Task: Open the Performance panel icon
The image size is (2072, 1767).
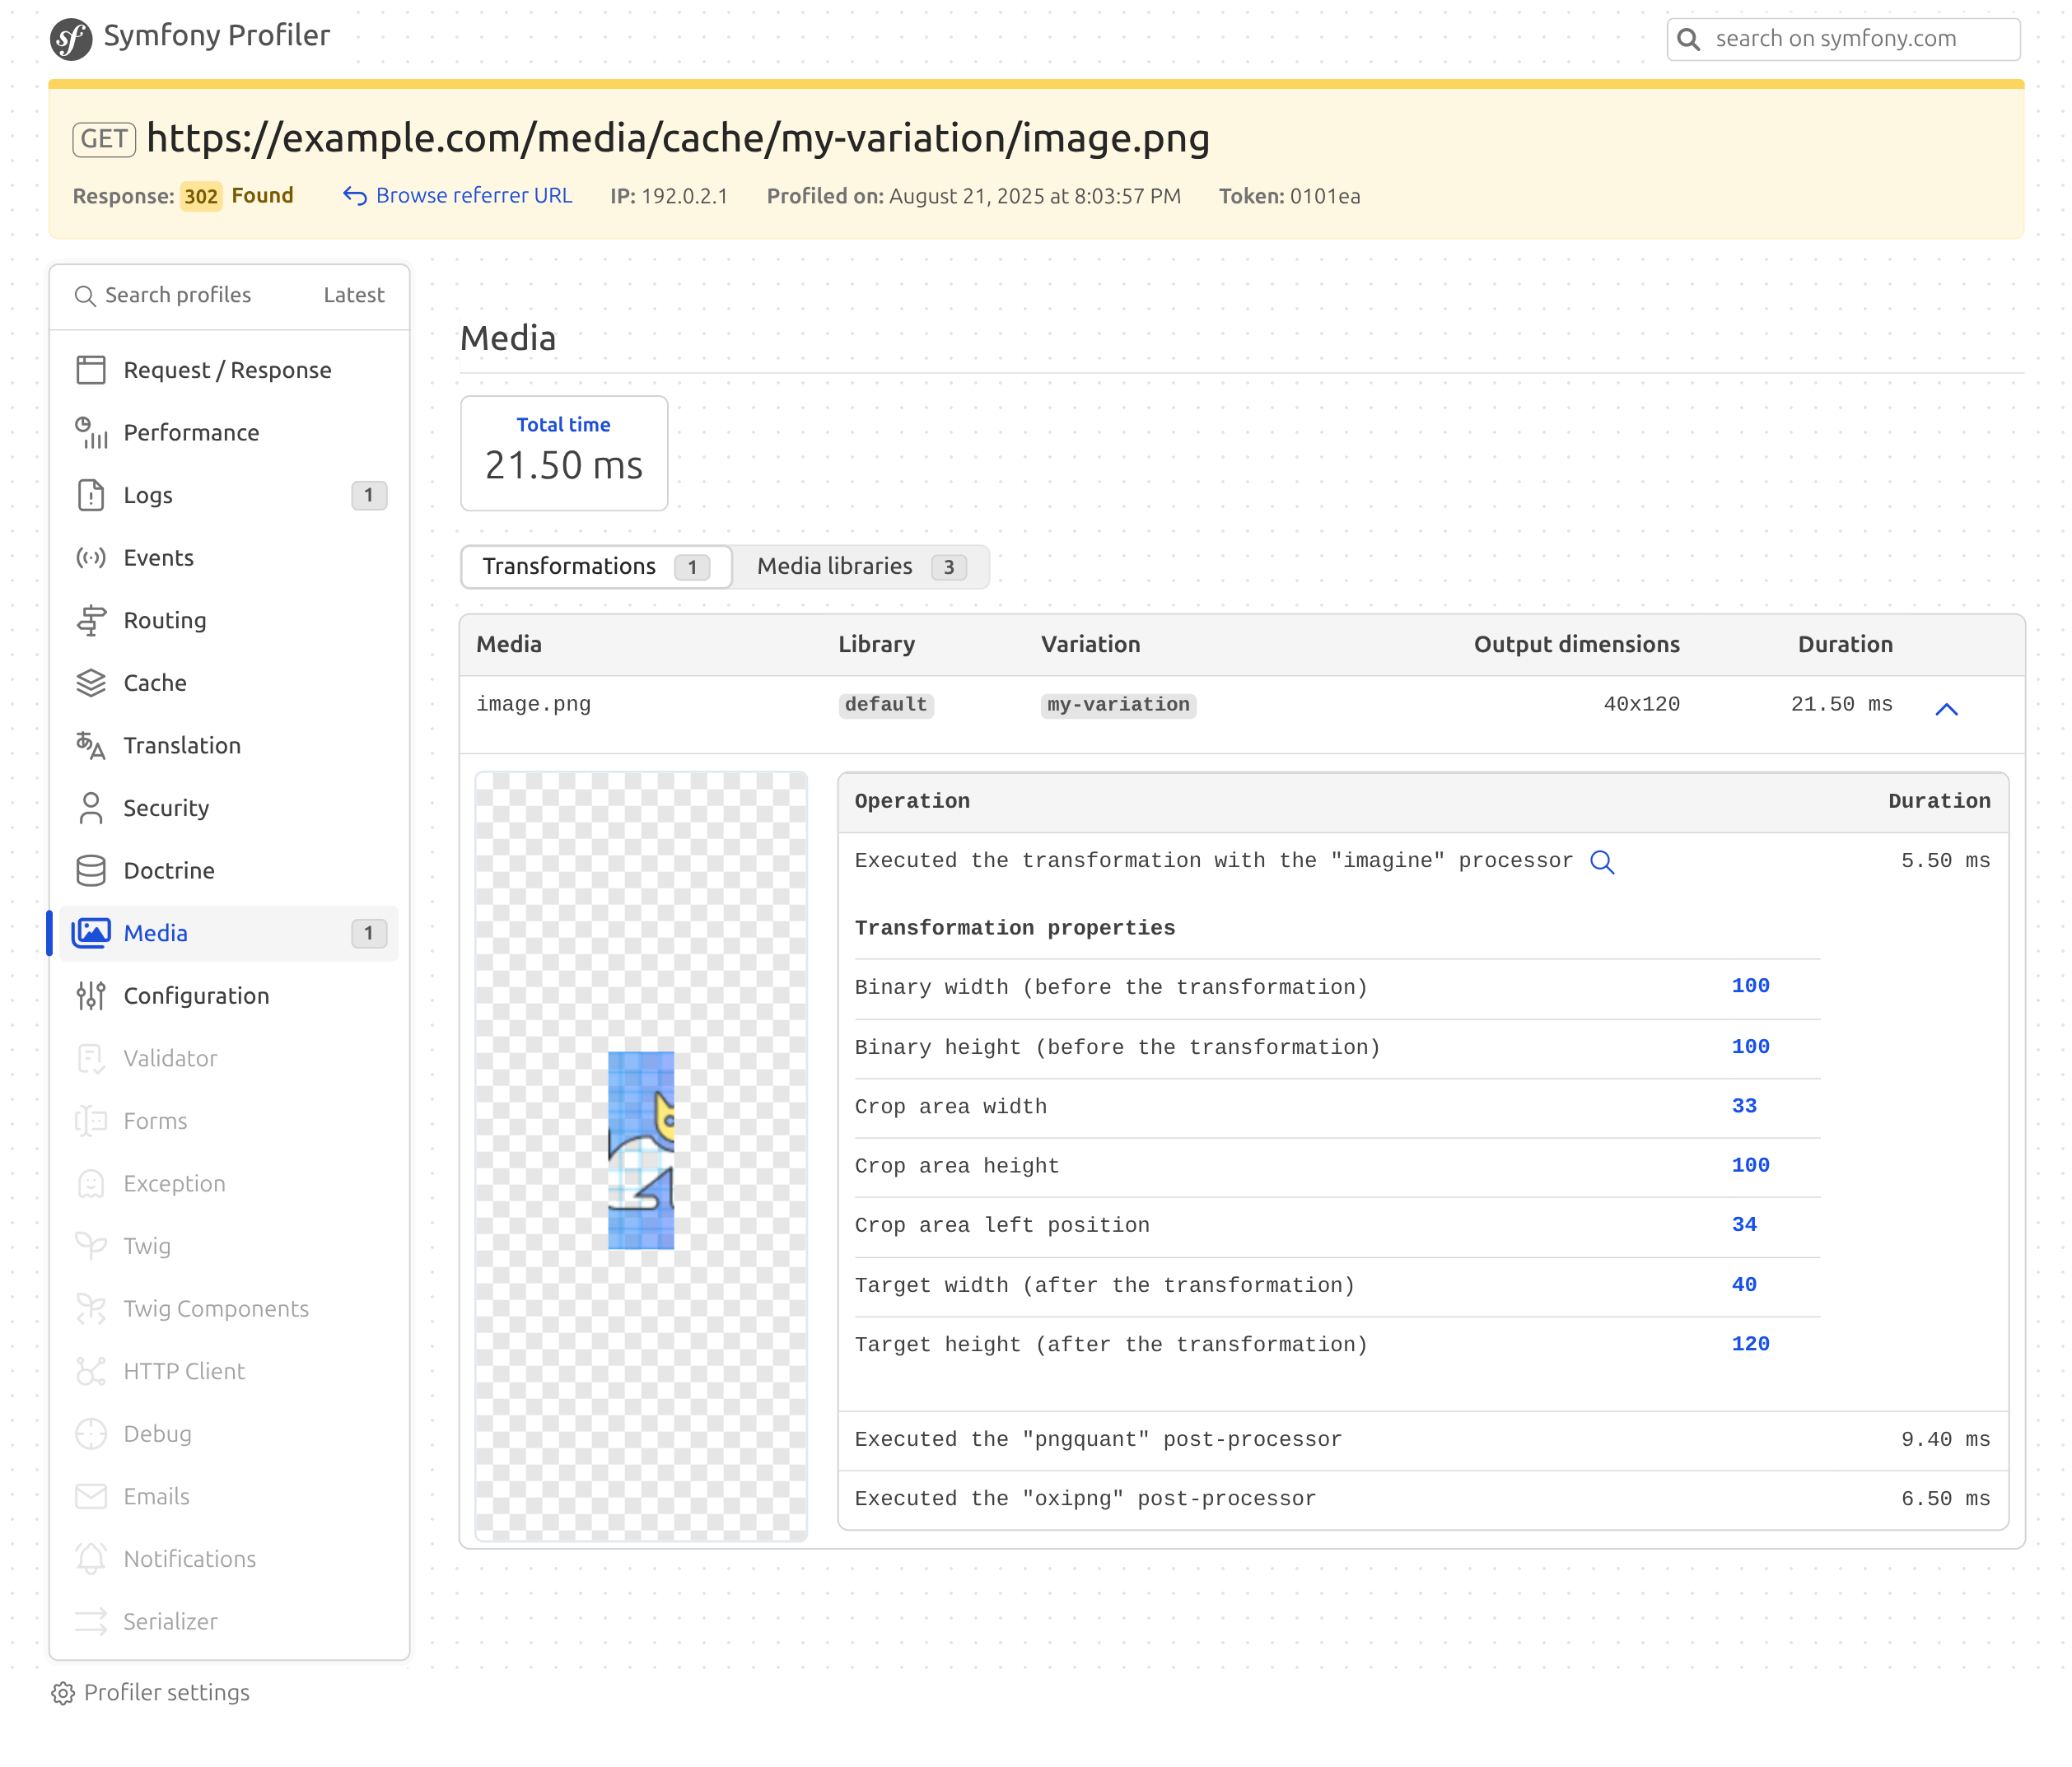Action: [x=91, y=433]
